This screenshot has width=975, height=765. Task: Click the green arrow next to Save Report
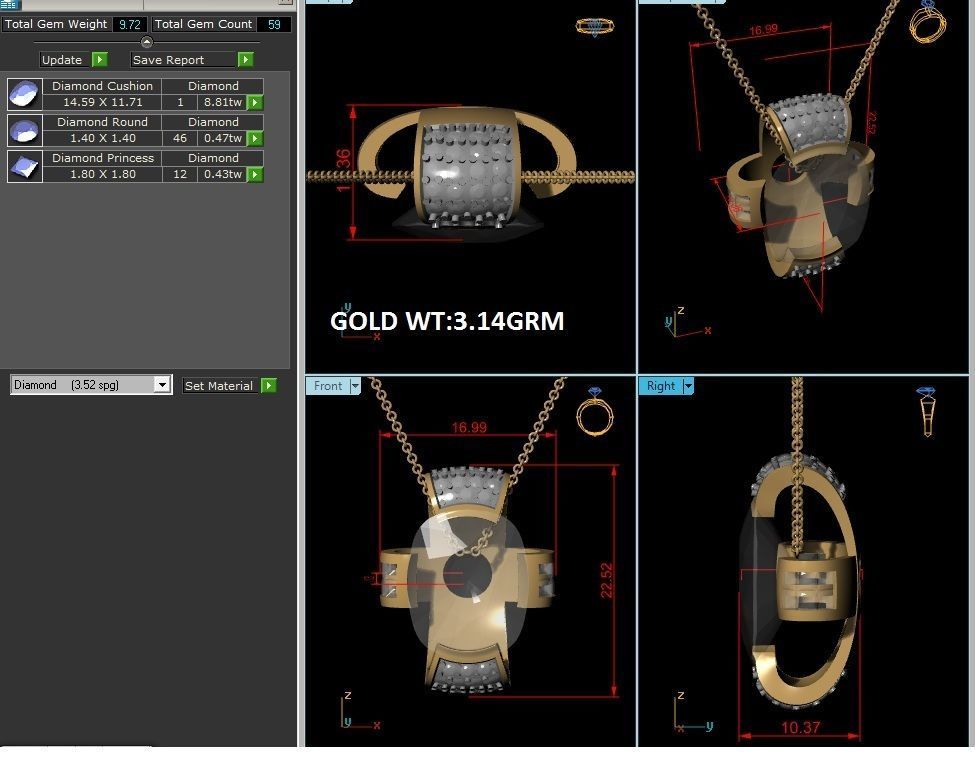(246, 60)
